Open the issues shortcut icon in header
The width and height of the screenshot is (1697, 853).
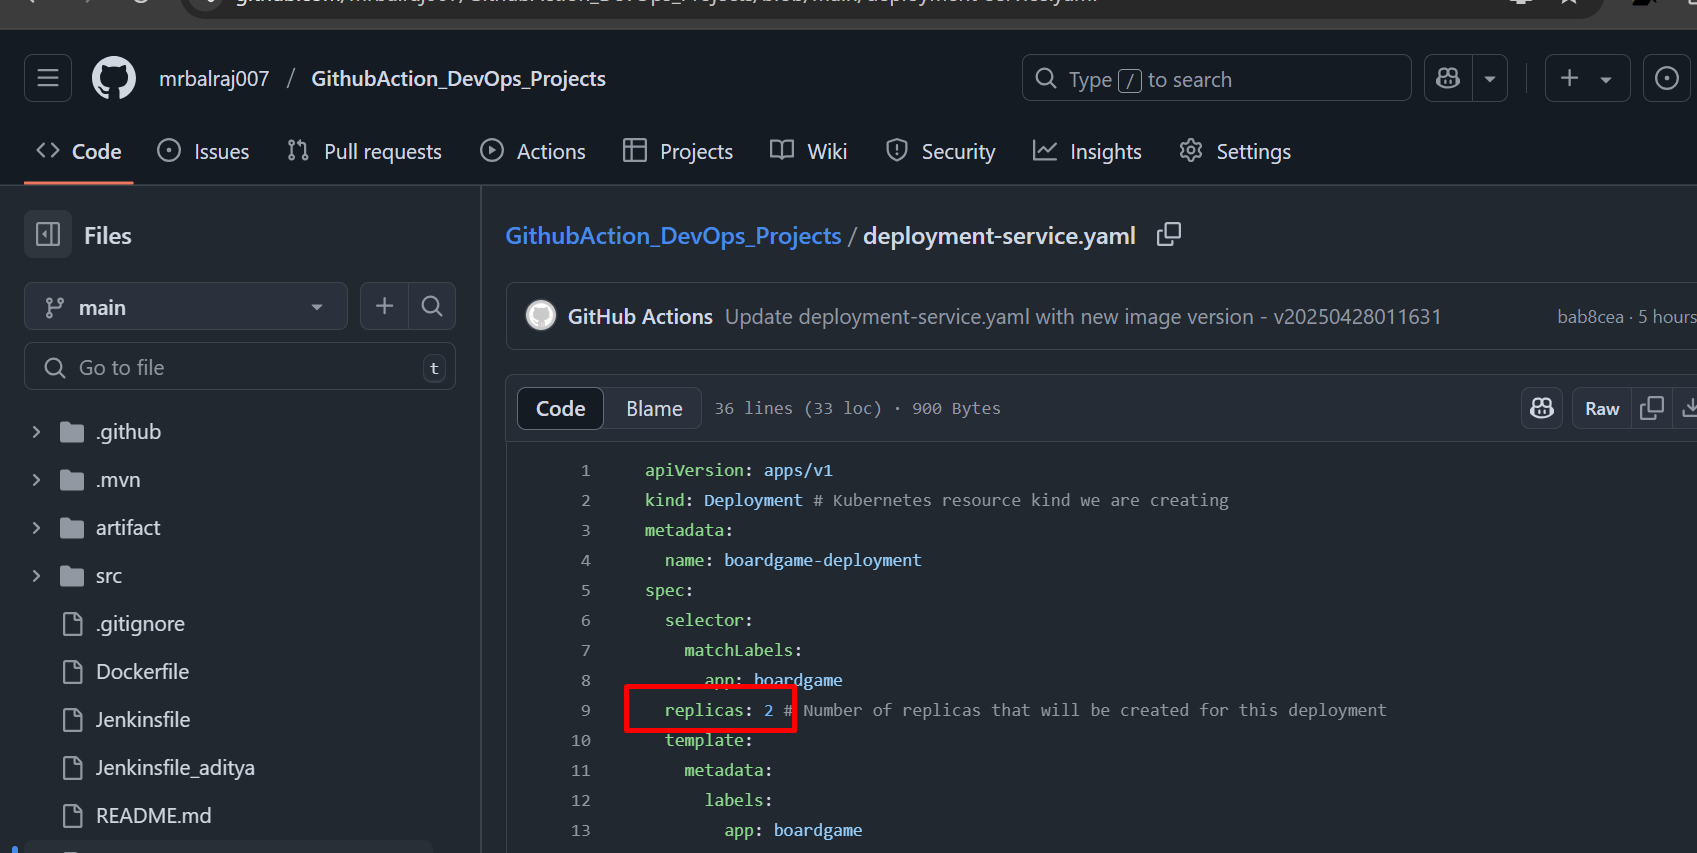pyautogui.click(x=1667, y=78)
